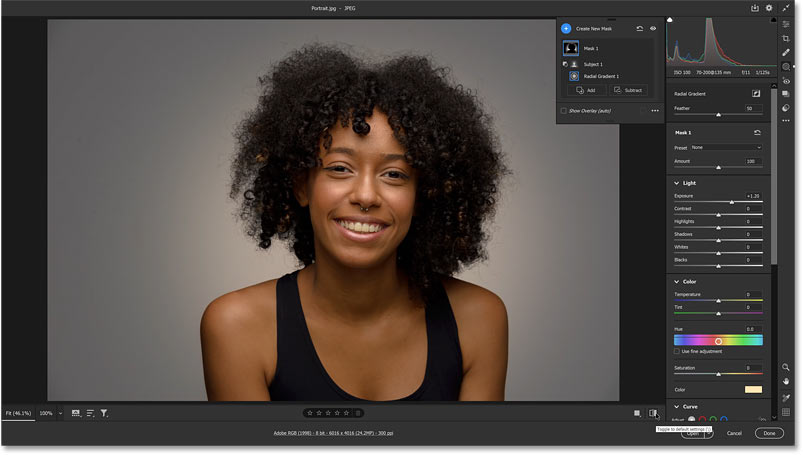Click the filmstrip toggle icon in bottom bar
Viewport: 803px width, 455px height.
click(x=76, y=413)
